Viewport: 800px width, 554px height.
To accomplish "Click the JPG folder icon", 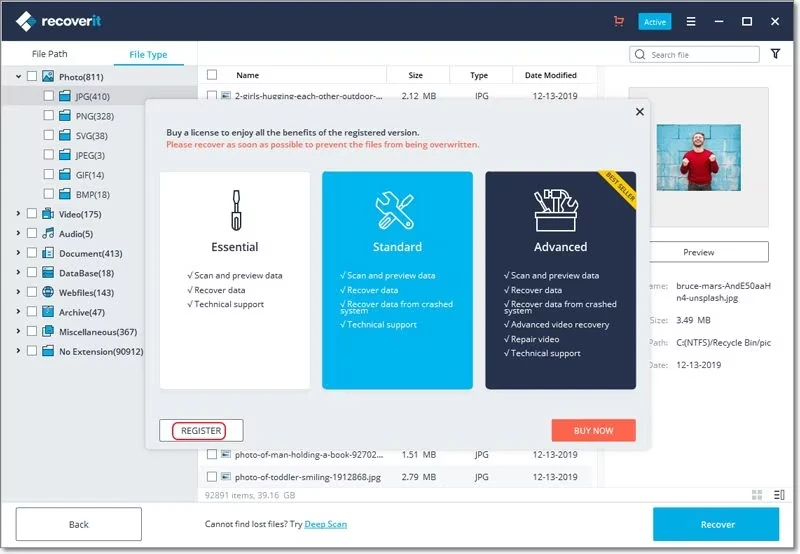I will [x=65, y=96].
